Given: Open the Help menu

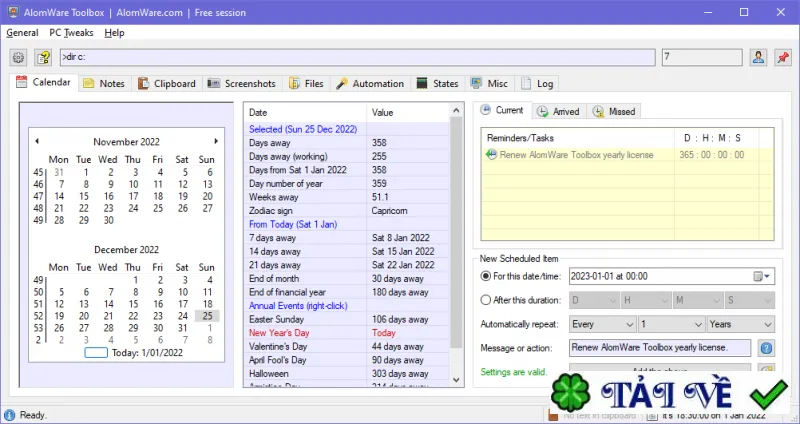Looking at the screenshot, I should tap(114, 33).
